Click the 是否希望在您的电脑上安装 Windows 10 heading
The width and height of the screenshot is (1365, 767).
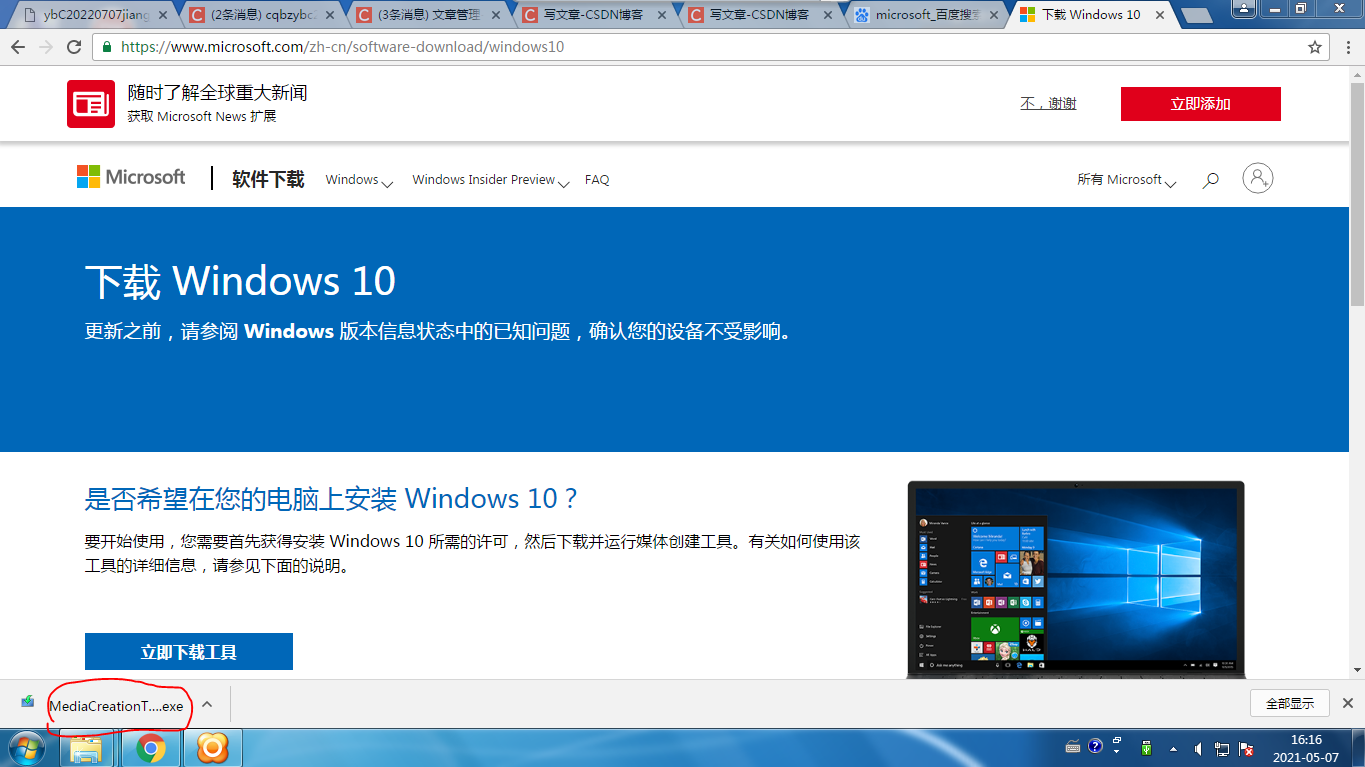tap(331, 499)
